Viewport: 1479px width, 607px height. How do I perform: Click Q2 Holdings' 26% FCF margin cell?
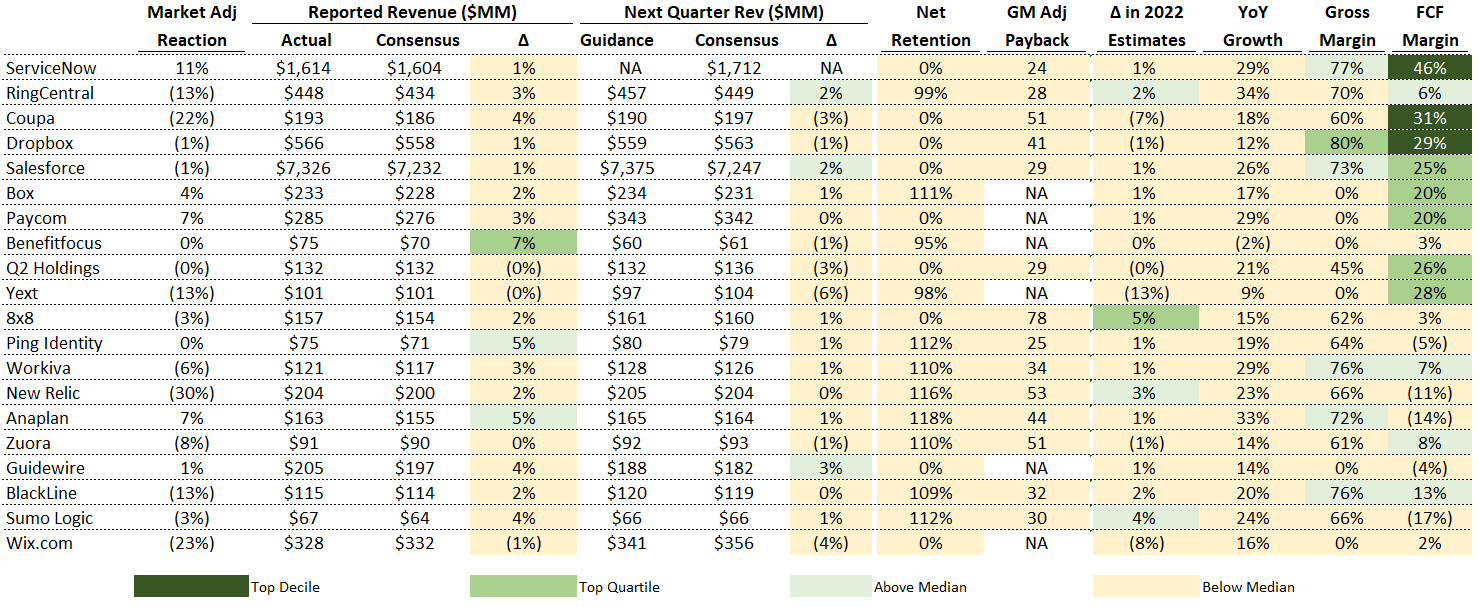[x=1430, y=268]
